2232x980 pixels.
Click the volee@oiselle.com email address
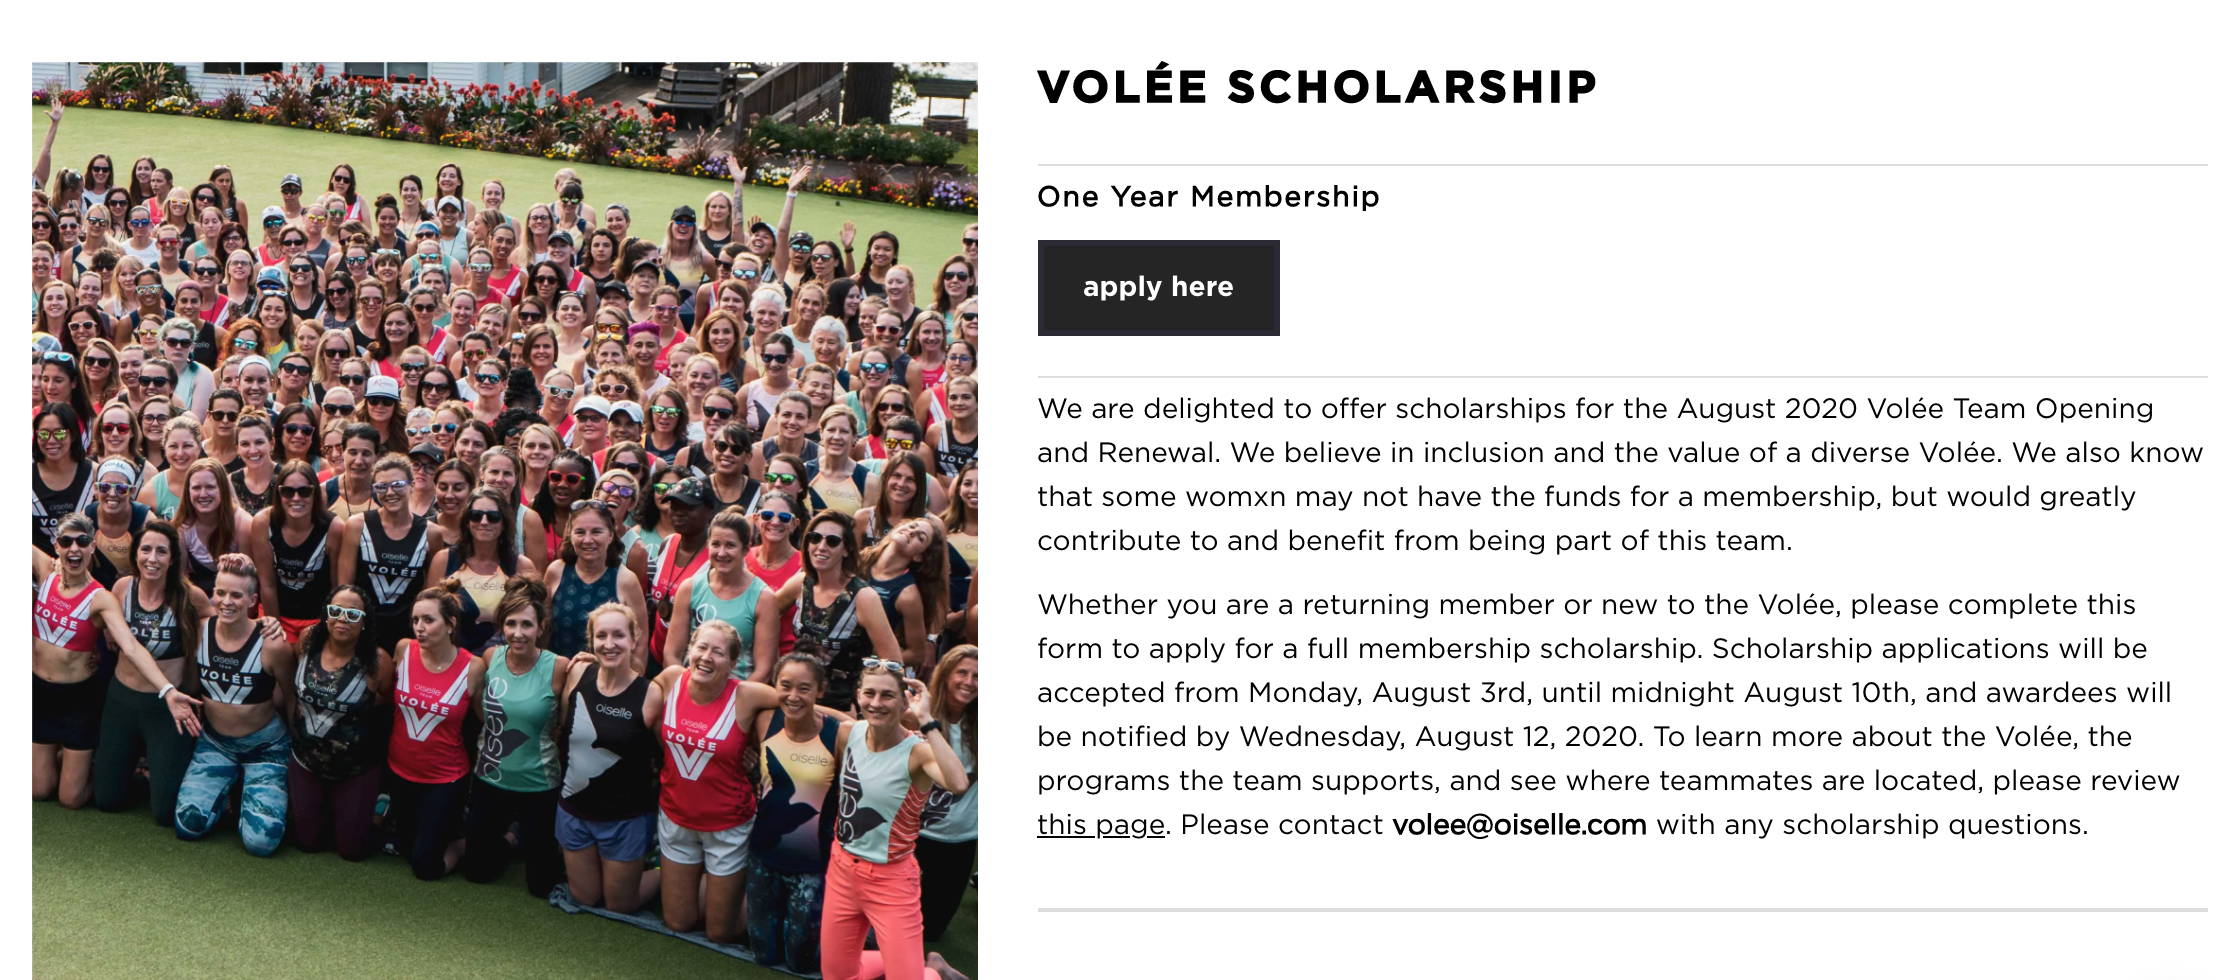point(1519,825)
